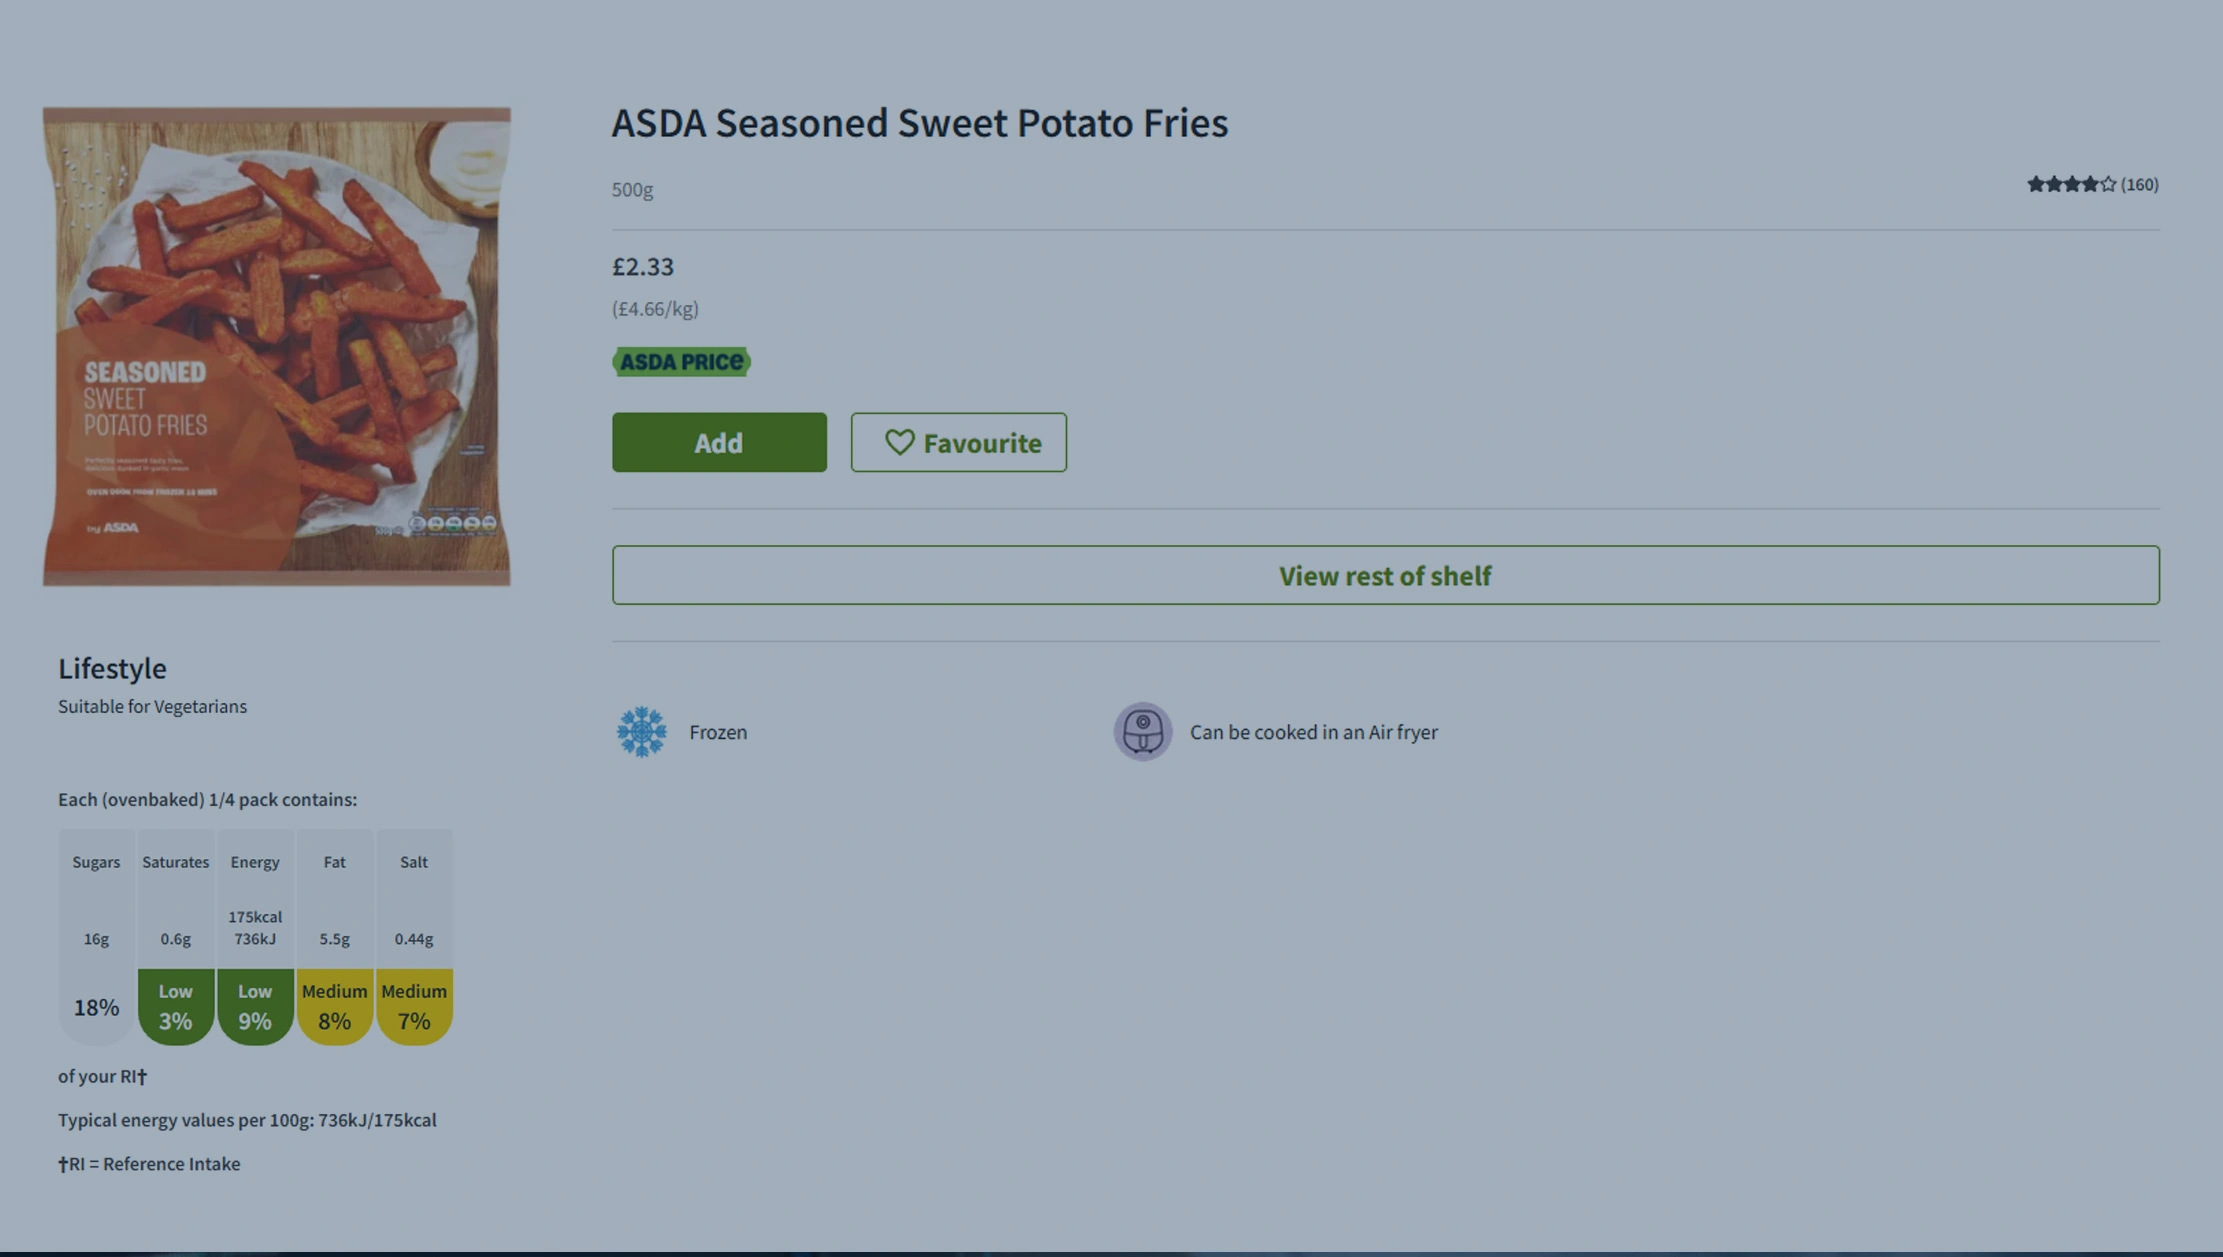Screen dimensions: 2223x1257
Task: Click the snowflake Frozen indicator icon
Action: click(641, 731)
